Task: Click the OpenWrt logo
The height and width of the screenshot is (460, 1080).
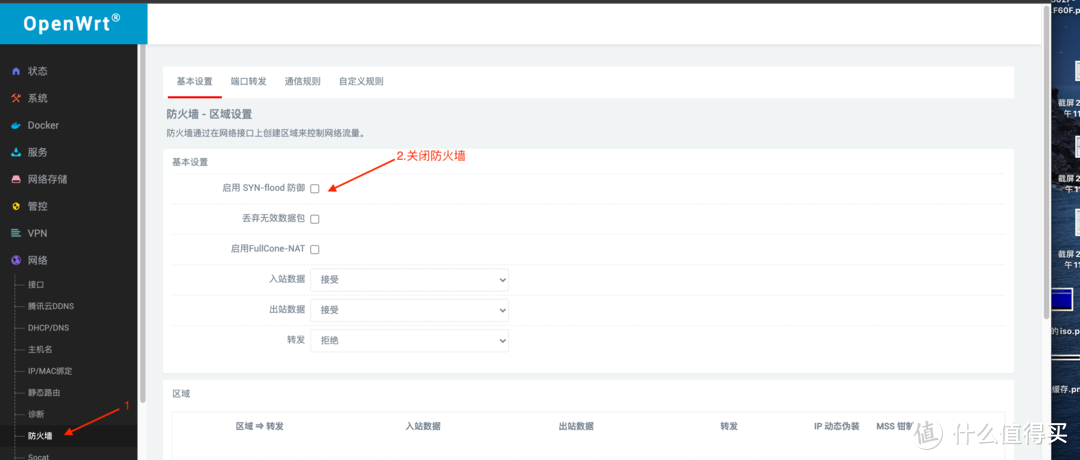Action: [72, 23]
